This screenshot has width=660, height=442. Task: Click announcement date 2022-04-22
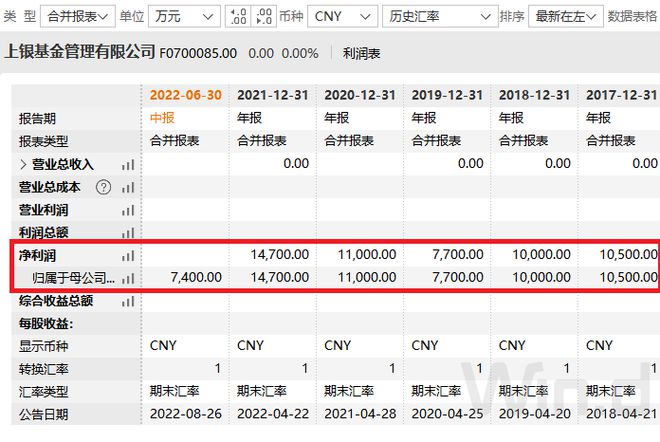(x=273, y=414)
